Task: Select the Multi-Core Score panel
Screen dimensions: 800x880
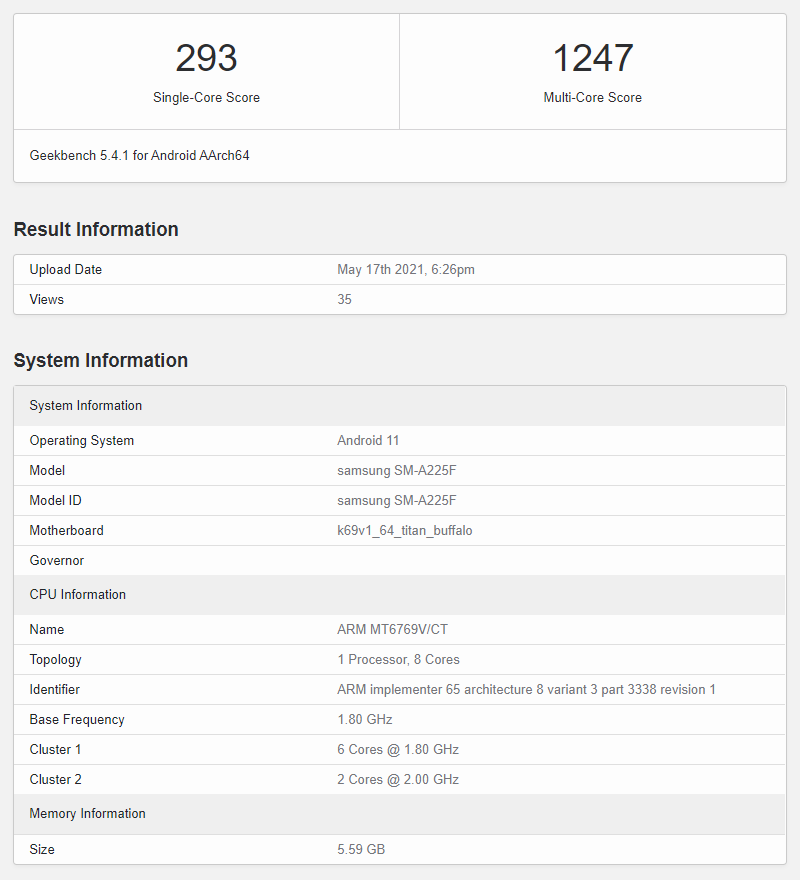Action: click(592, 72)
